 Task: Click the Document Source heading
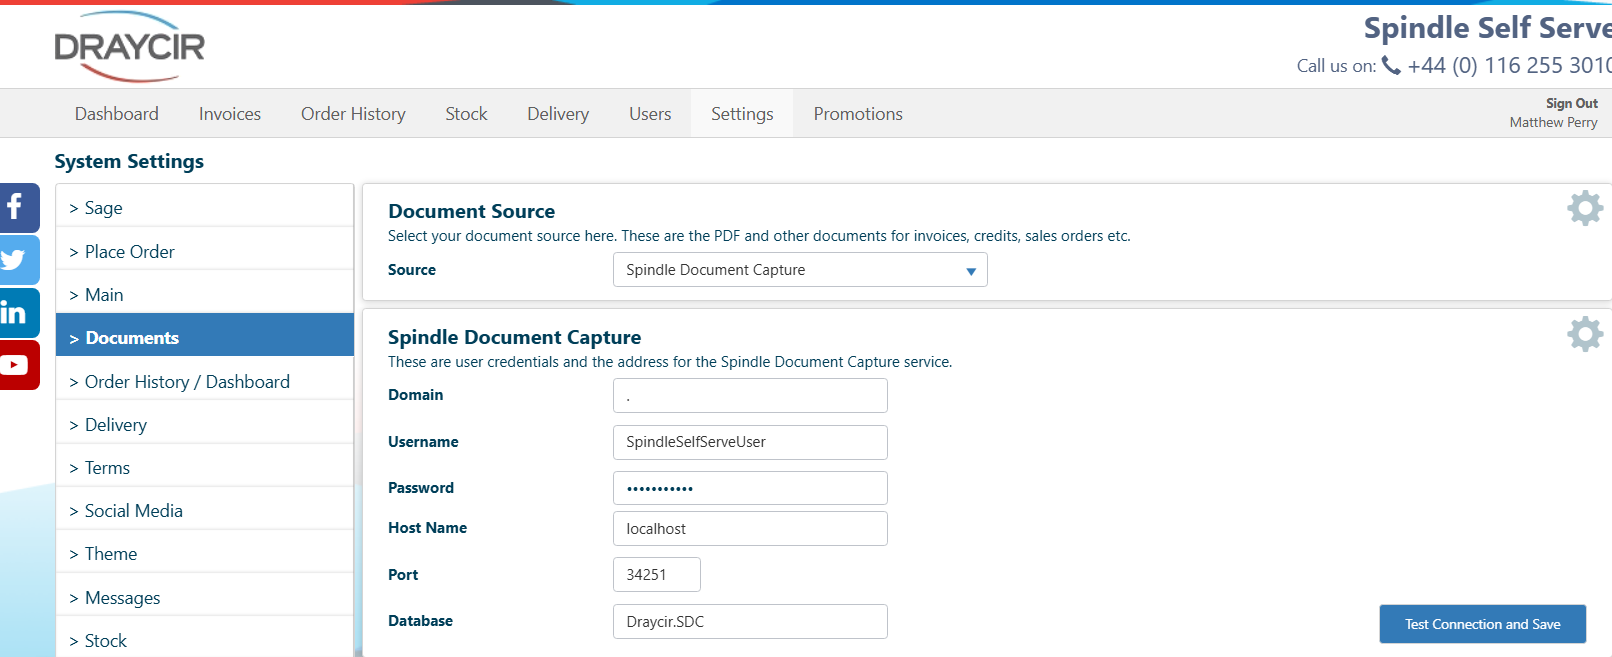[472, 211]
